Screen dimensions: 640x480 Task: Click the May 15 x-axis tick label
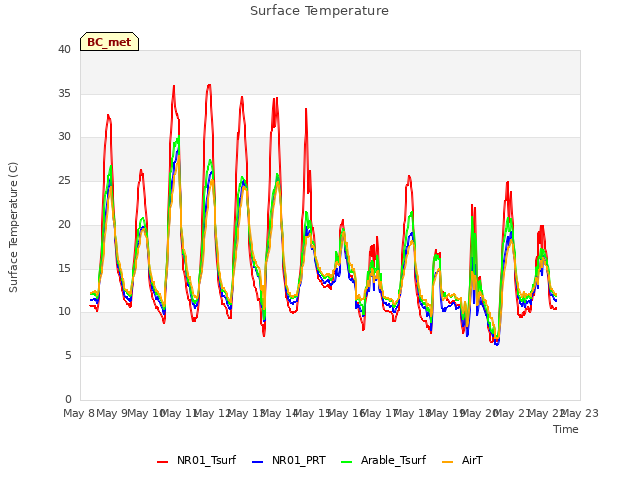pyautogui.click(x=313, y=413)
